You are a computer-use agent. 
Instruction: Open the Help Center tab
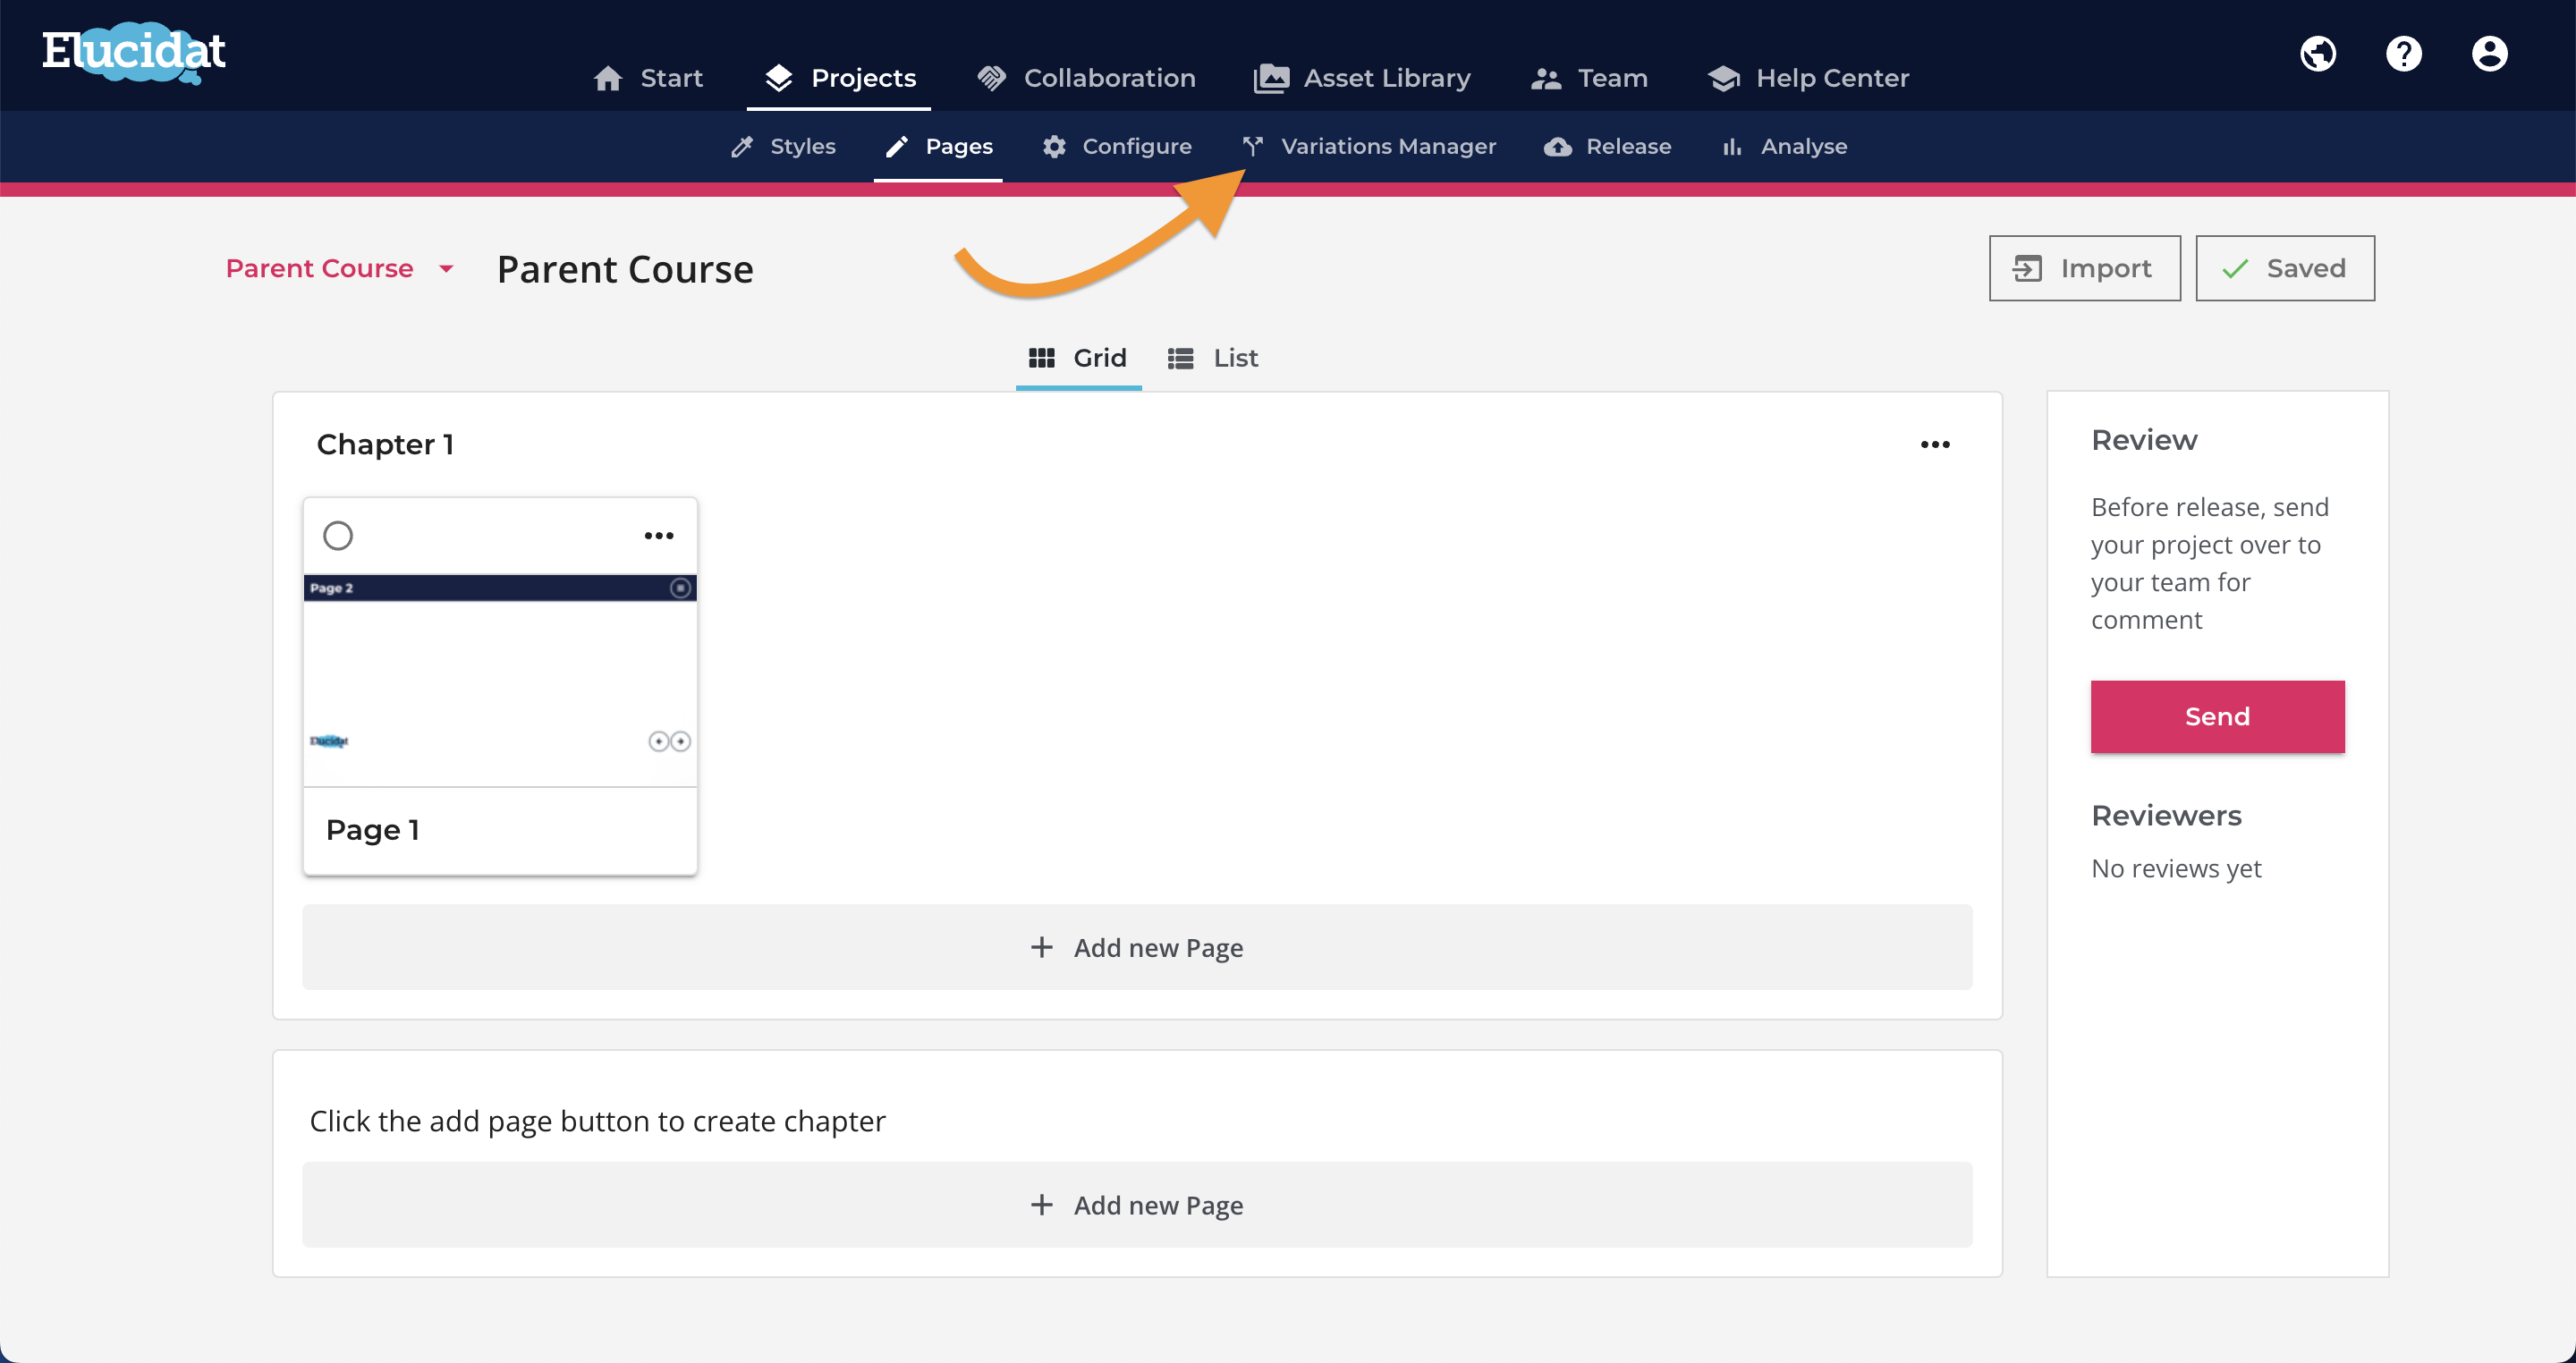(x=1808, y=78)
